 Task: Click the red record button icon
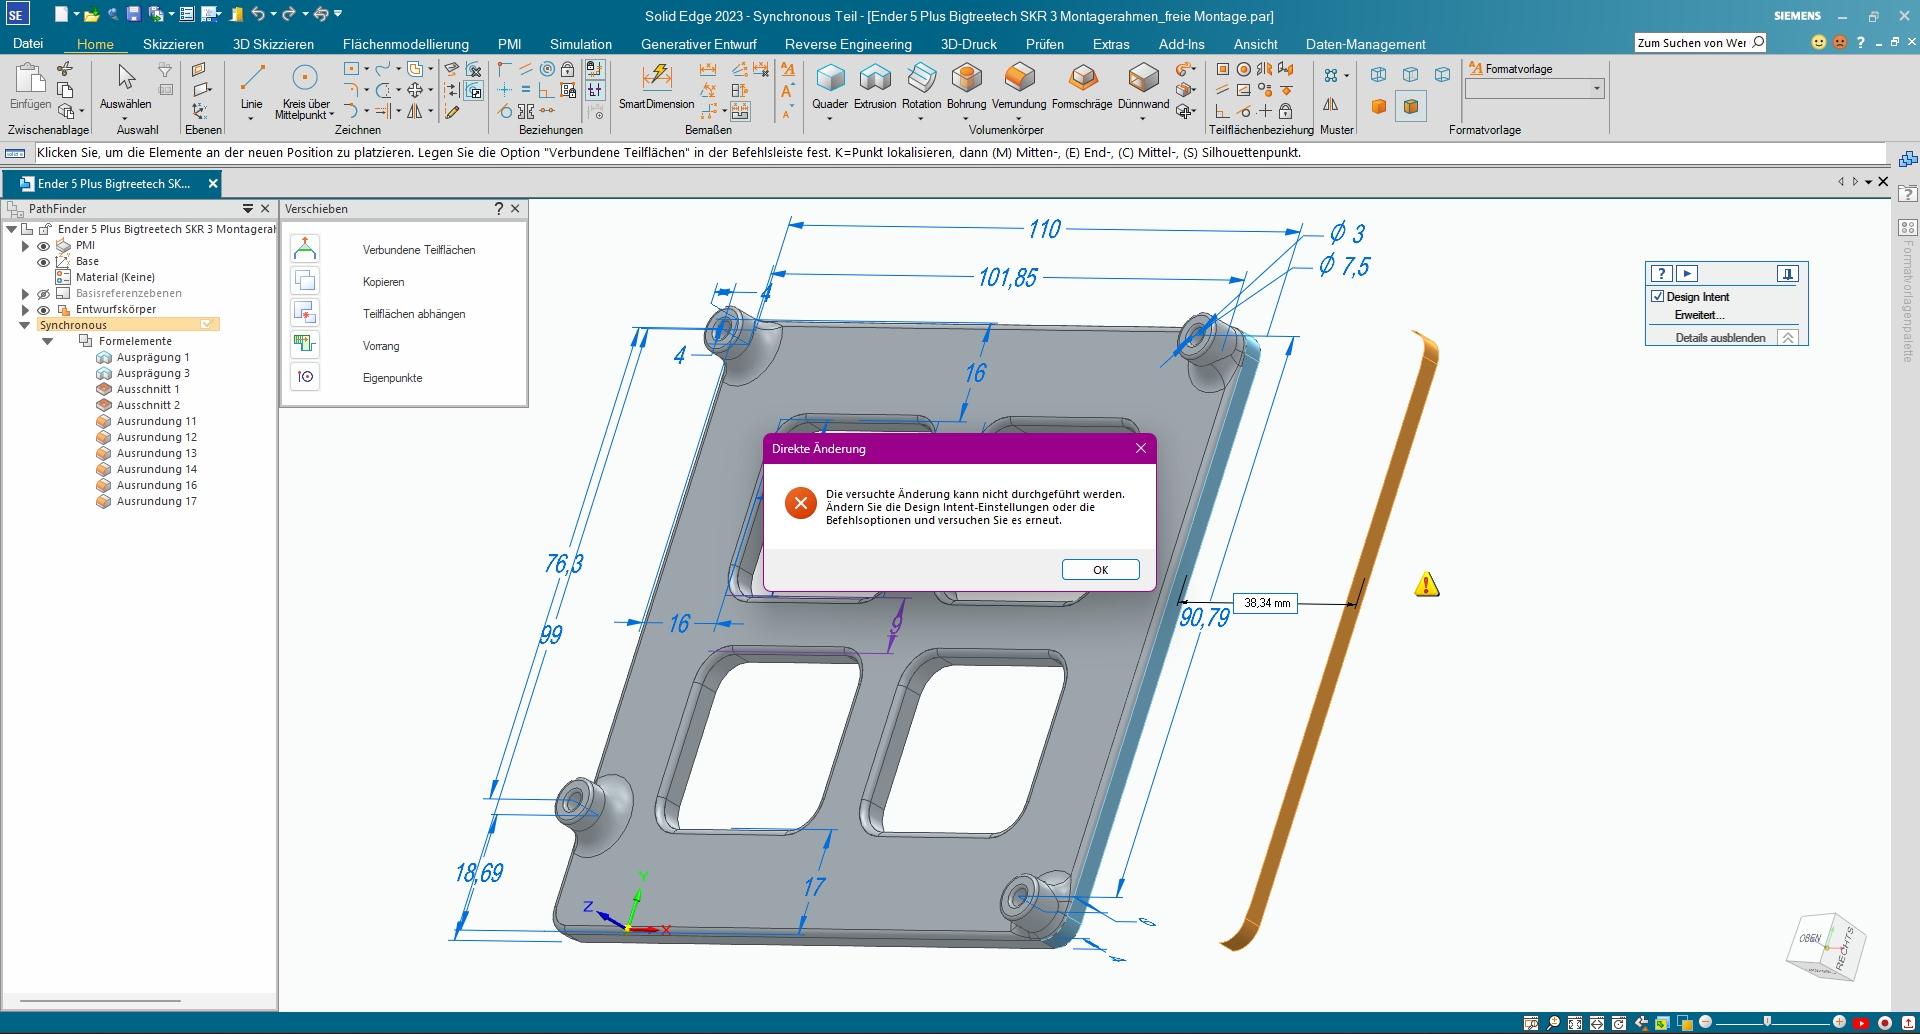1885,1023
